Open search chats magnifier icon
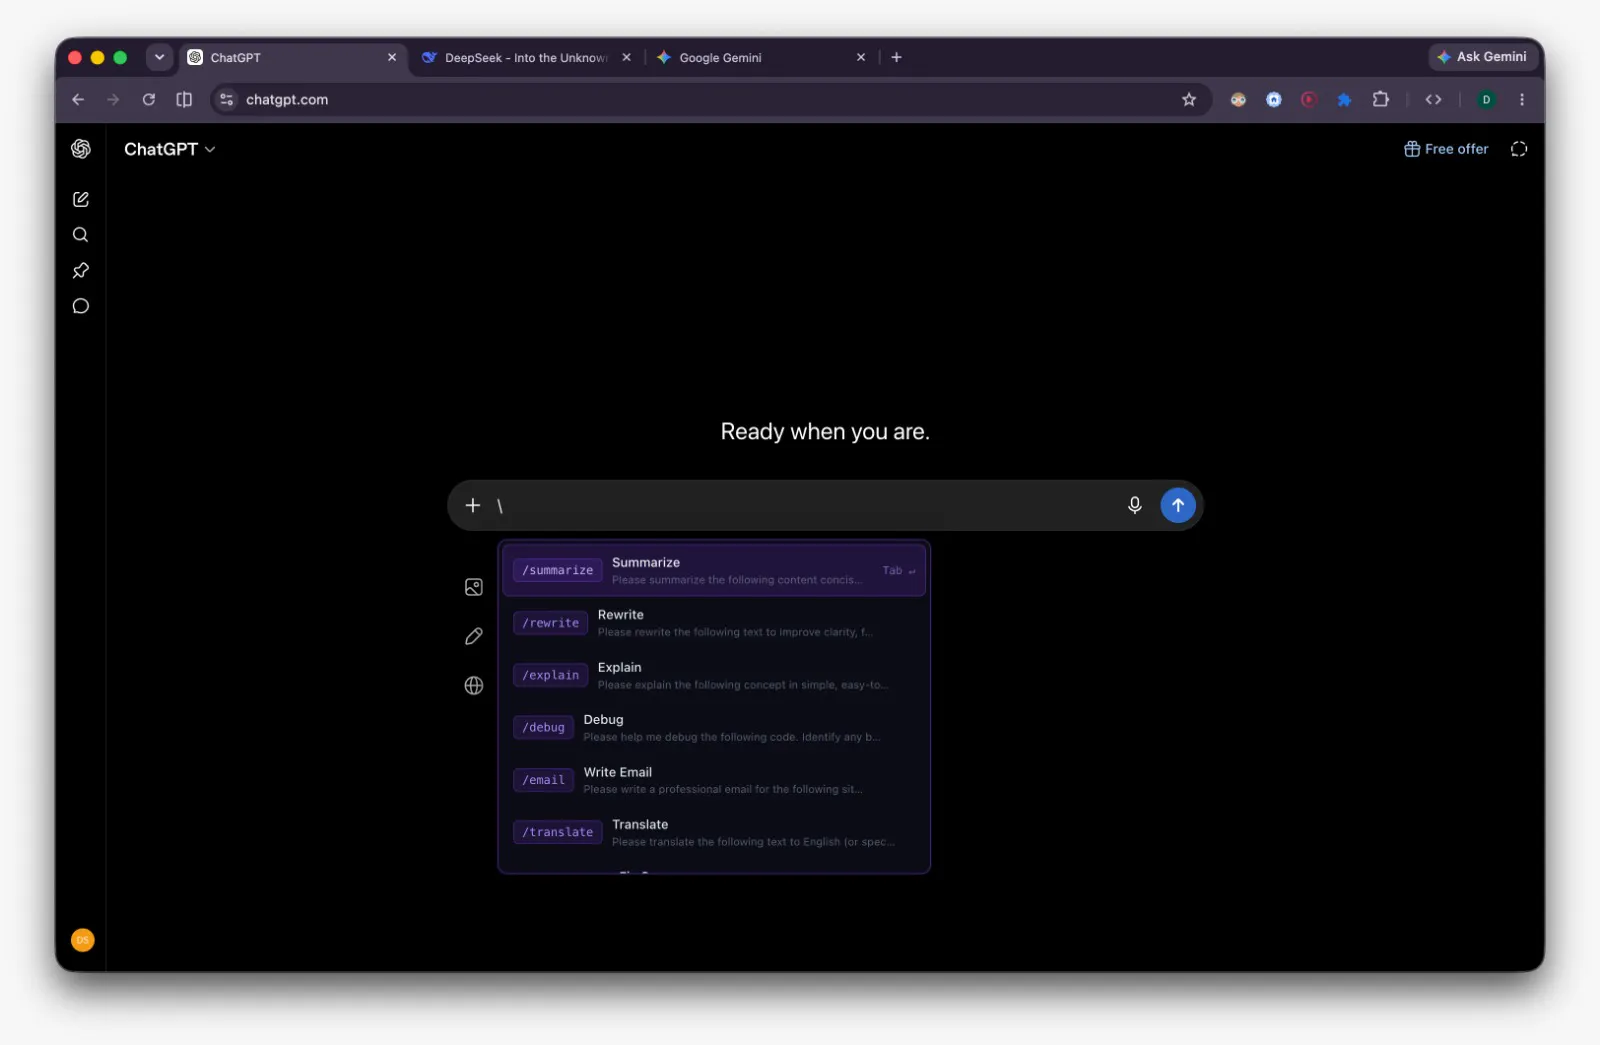Screen dimensions: 1600x1045 click(81, 235)
